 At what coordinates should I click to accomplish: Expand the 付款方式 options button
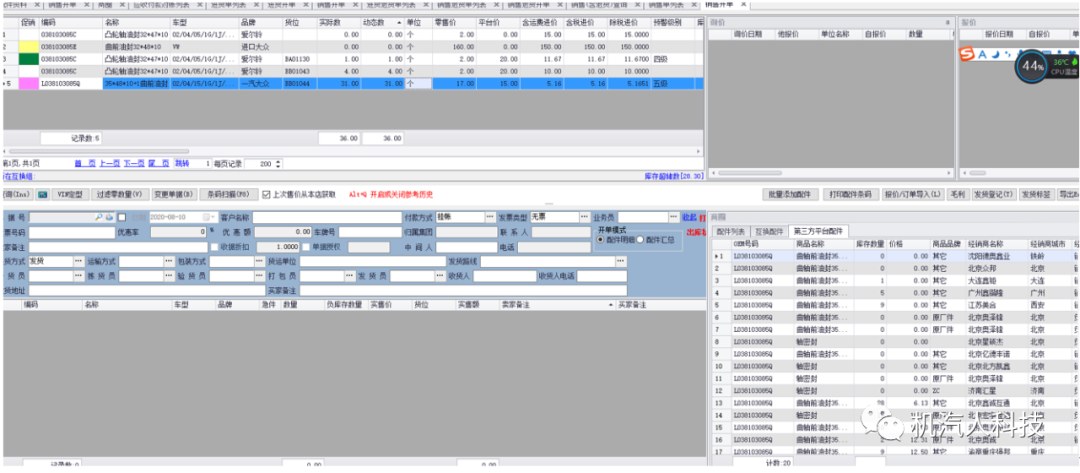pos(490,217)
